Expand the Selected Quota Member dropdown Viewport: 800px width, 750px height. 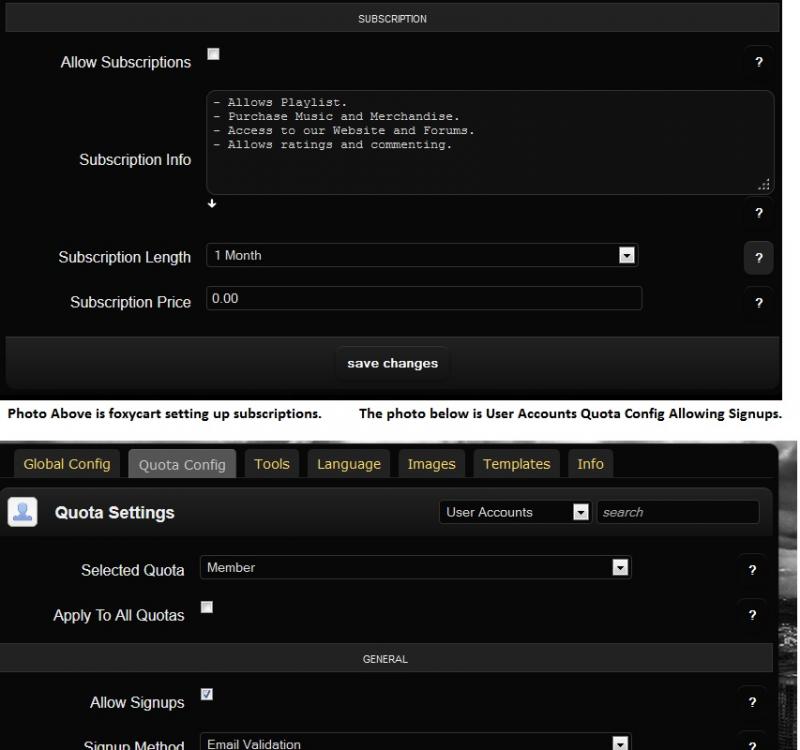coord(415,568)
